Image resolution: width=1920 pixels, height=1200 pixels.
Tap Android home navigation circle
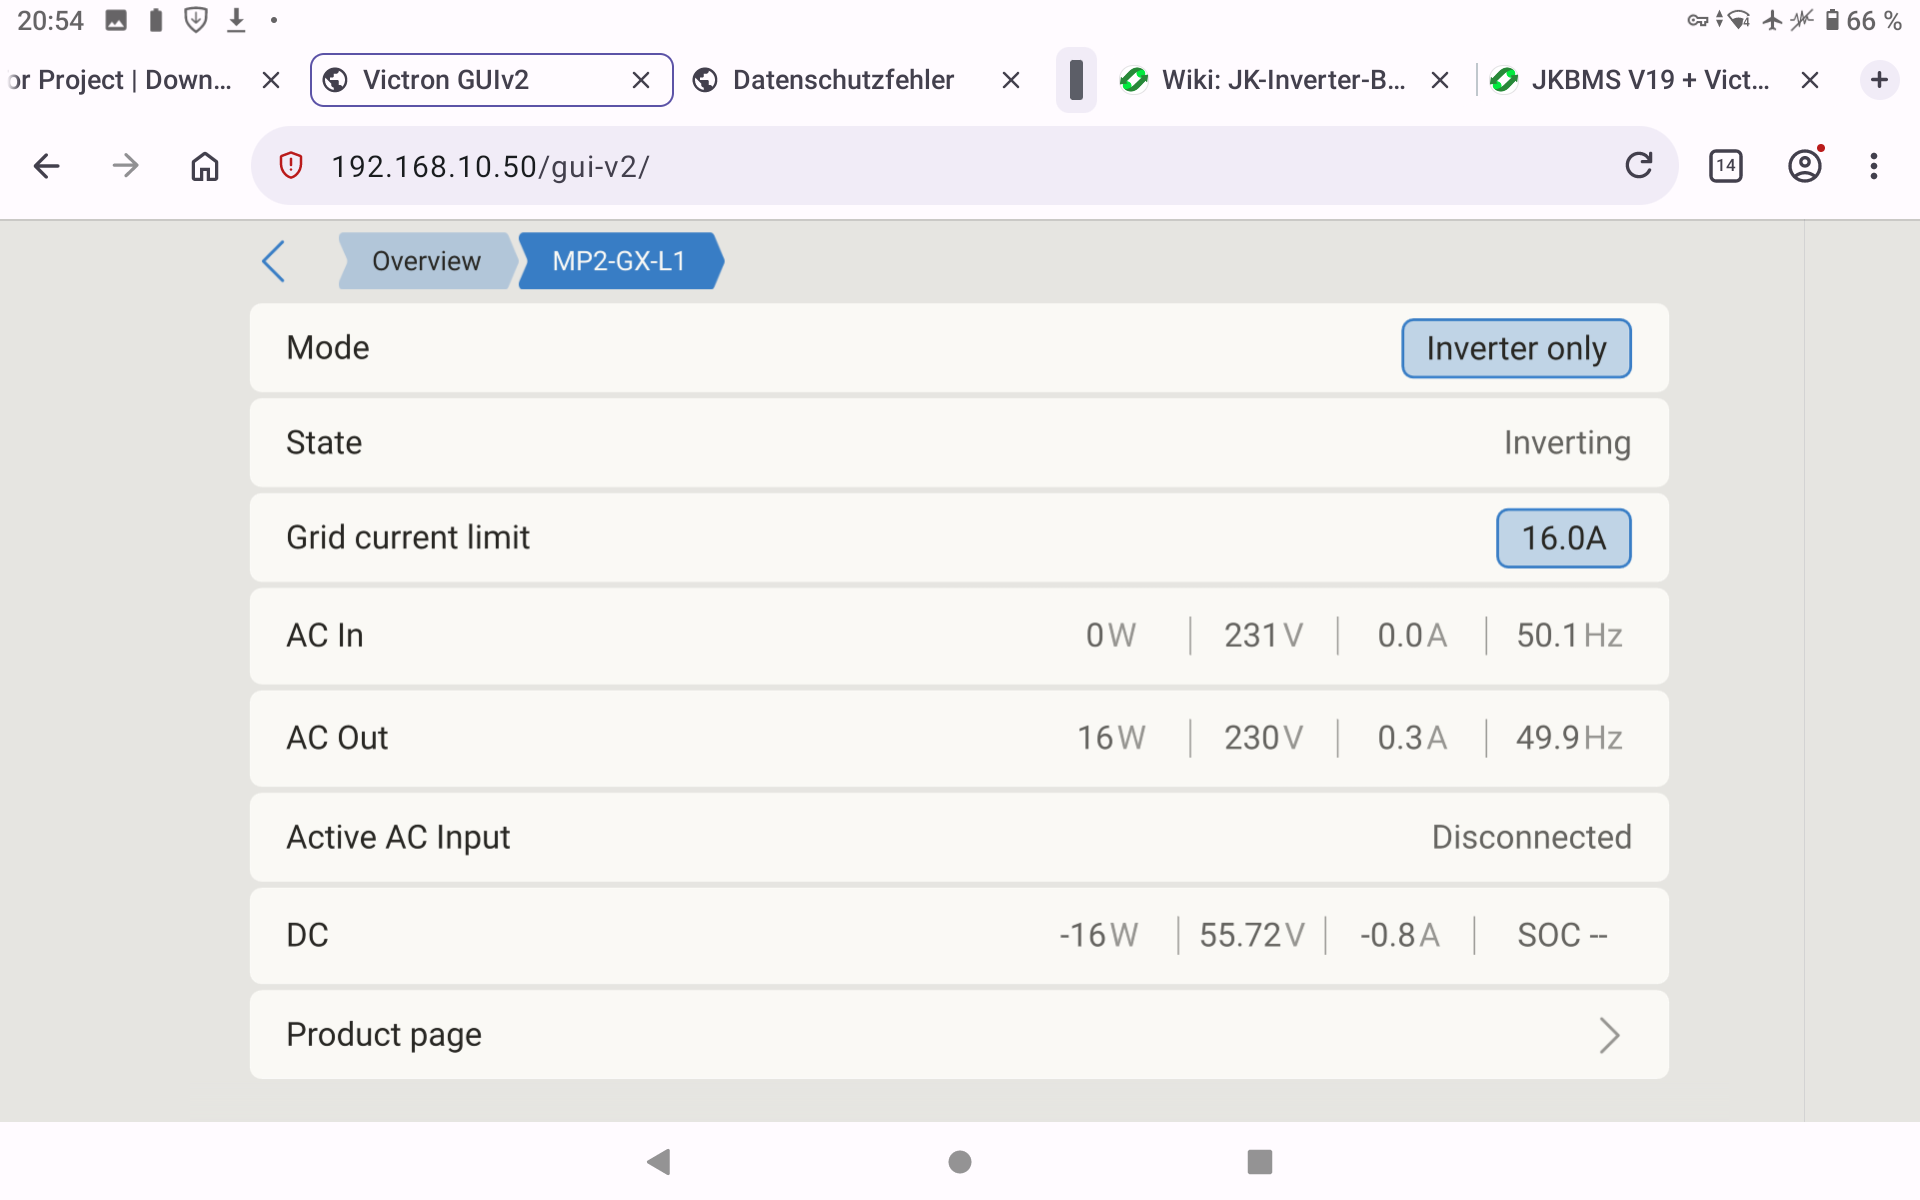tap(959, 1161)
